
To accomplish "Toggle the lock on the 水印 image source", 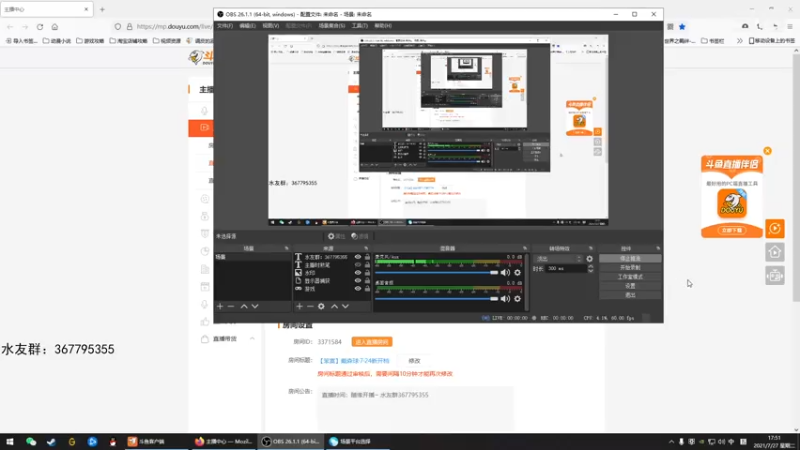I will pyautogui.click(x=367, y=273).
